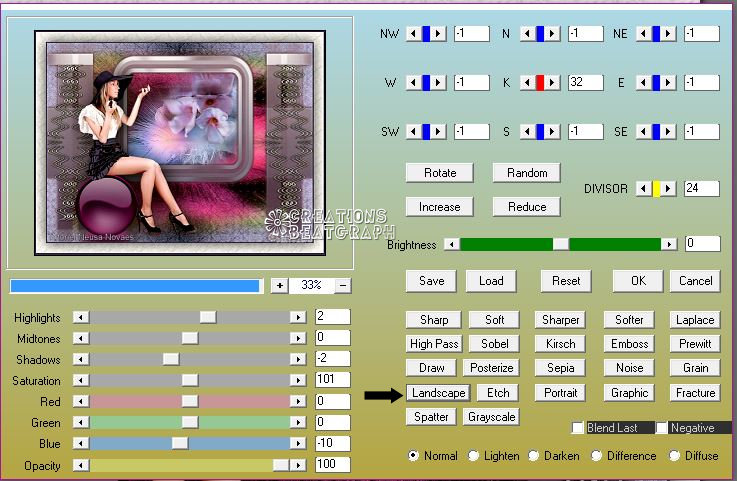Decrease DIVISOR with left arrow
This screenshot has height=481, width=737.
(643, 189)
